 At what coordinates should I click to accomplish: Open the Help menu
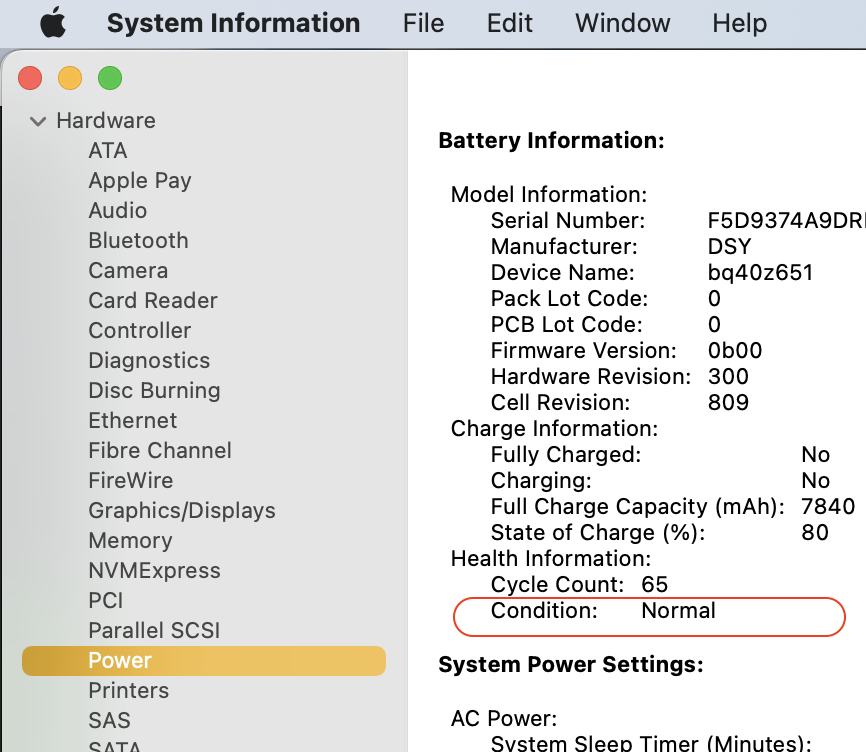(740, 23)
